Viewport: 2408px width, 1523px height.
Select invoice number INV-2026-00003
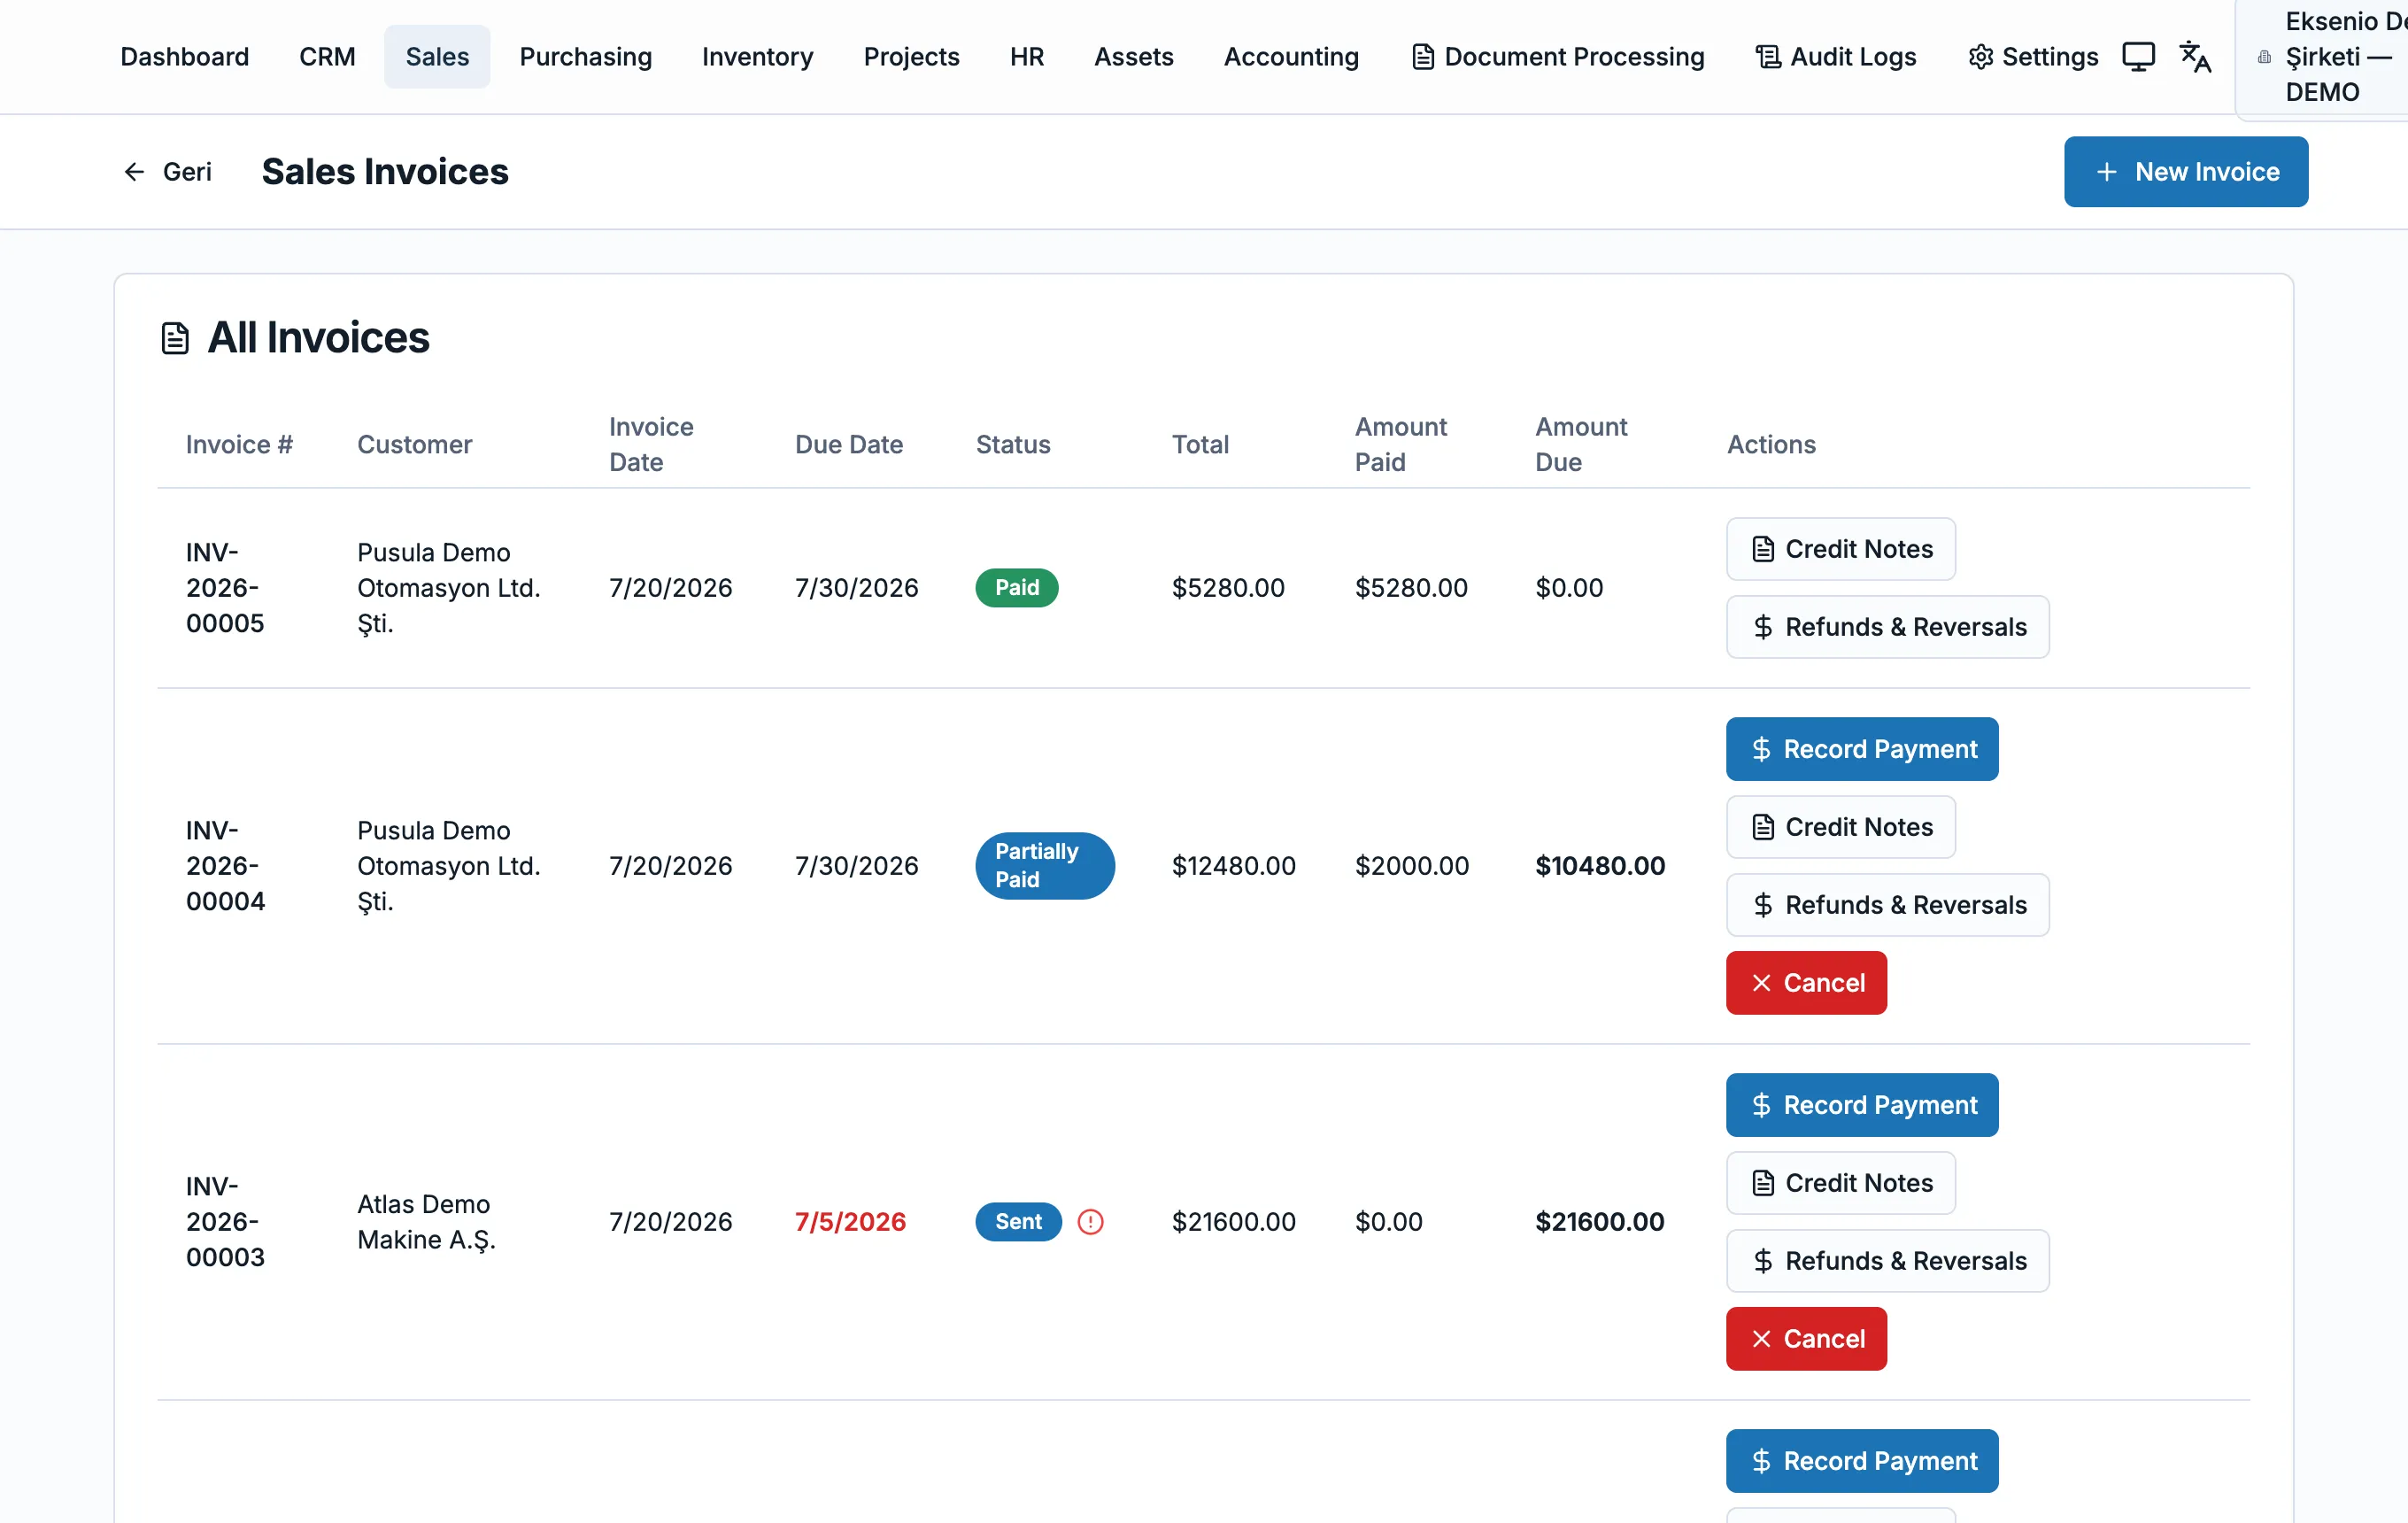point(225,1221)
